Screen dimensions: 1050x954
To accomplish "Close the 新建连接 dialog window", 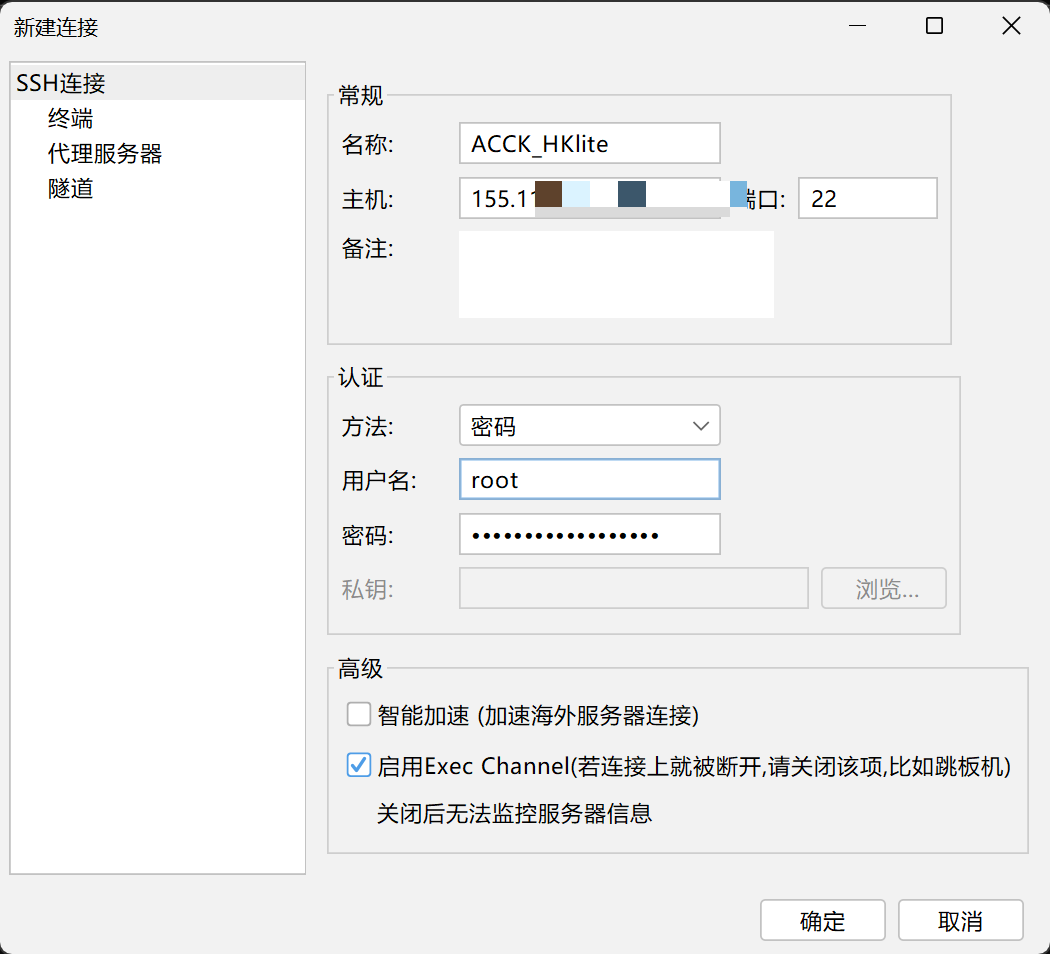I will [1011, 27].
